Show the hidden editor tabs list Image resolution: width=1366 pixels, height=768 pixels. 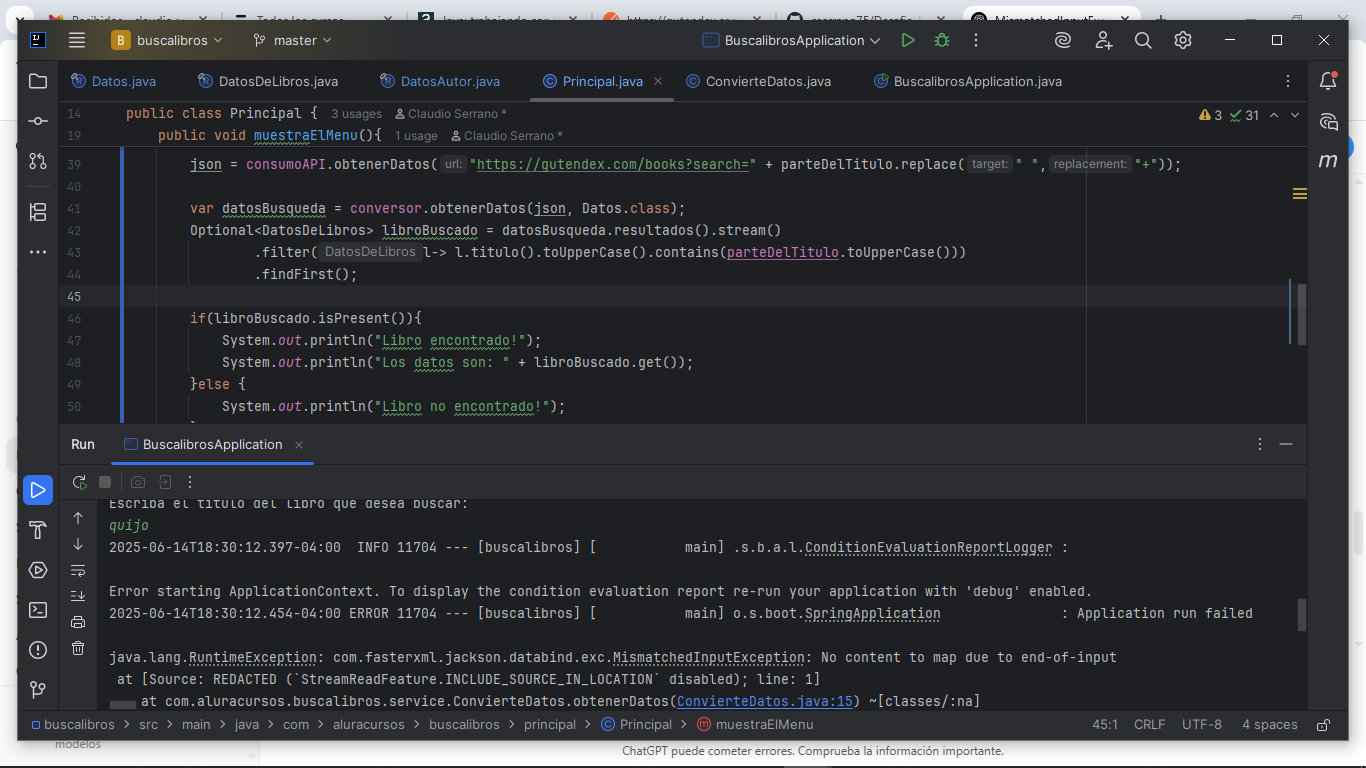coord(1288,81)
